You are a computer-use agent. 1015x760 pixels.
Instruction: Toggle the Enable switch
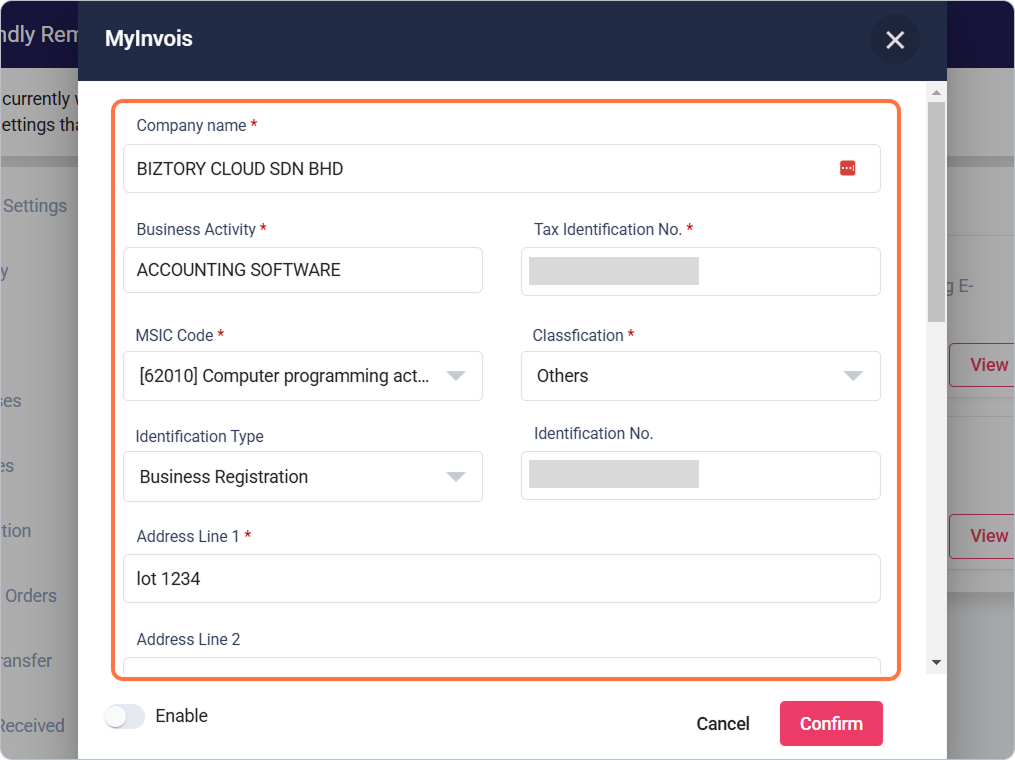pos(125,717)
